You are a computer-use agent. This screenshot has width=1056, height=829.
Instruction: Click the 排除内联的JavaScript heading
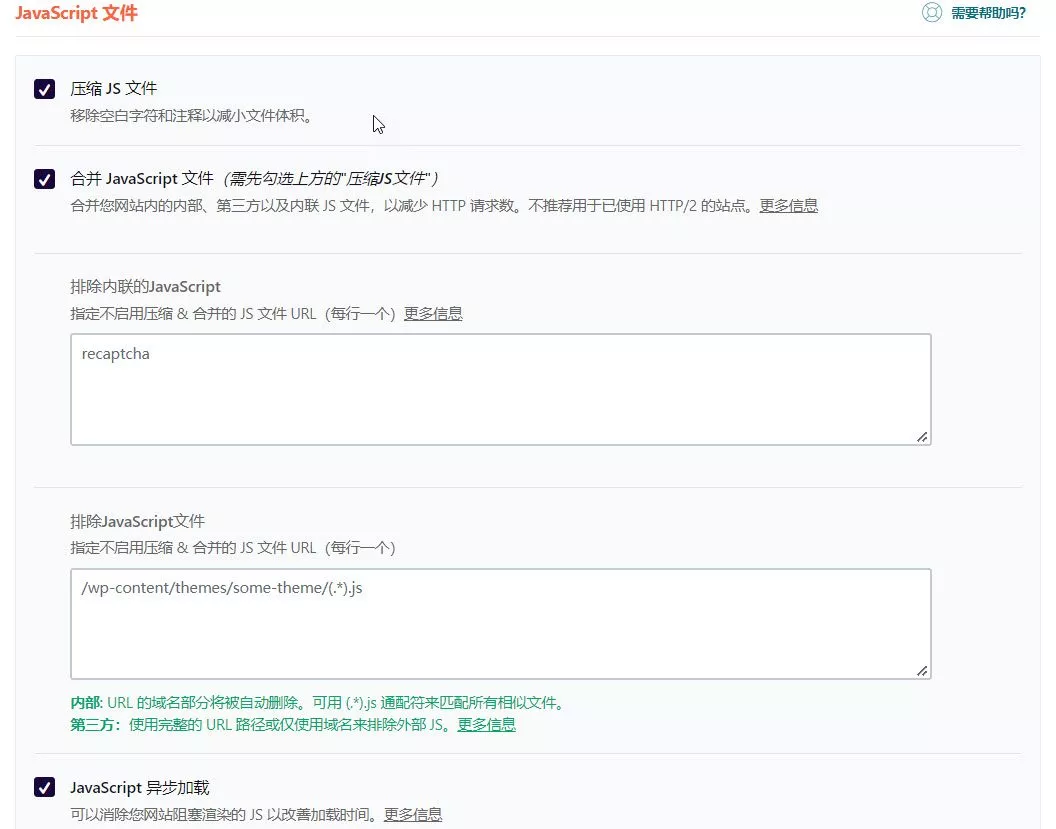145,286
